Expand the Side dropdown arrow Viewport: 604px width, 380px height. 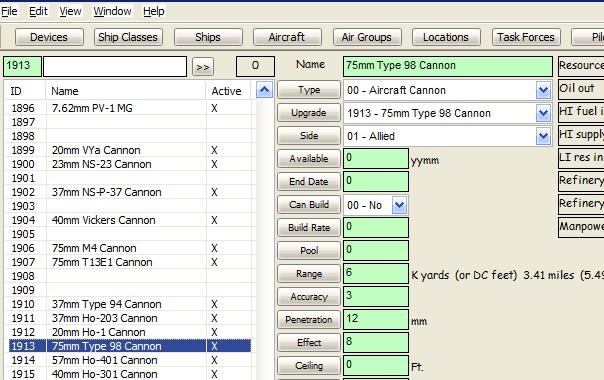tap(543, 136)
